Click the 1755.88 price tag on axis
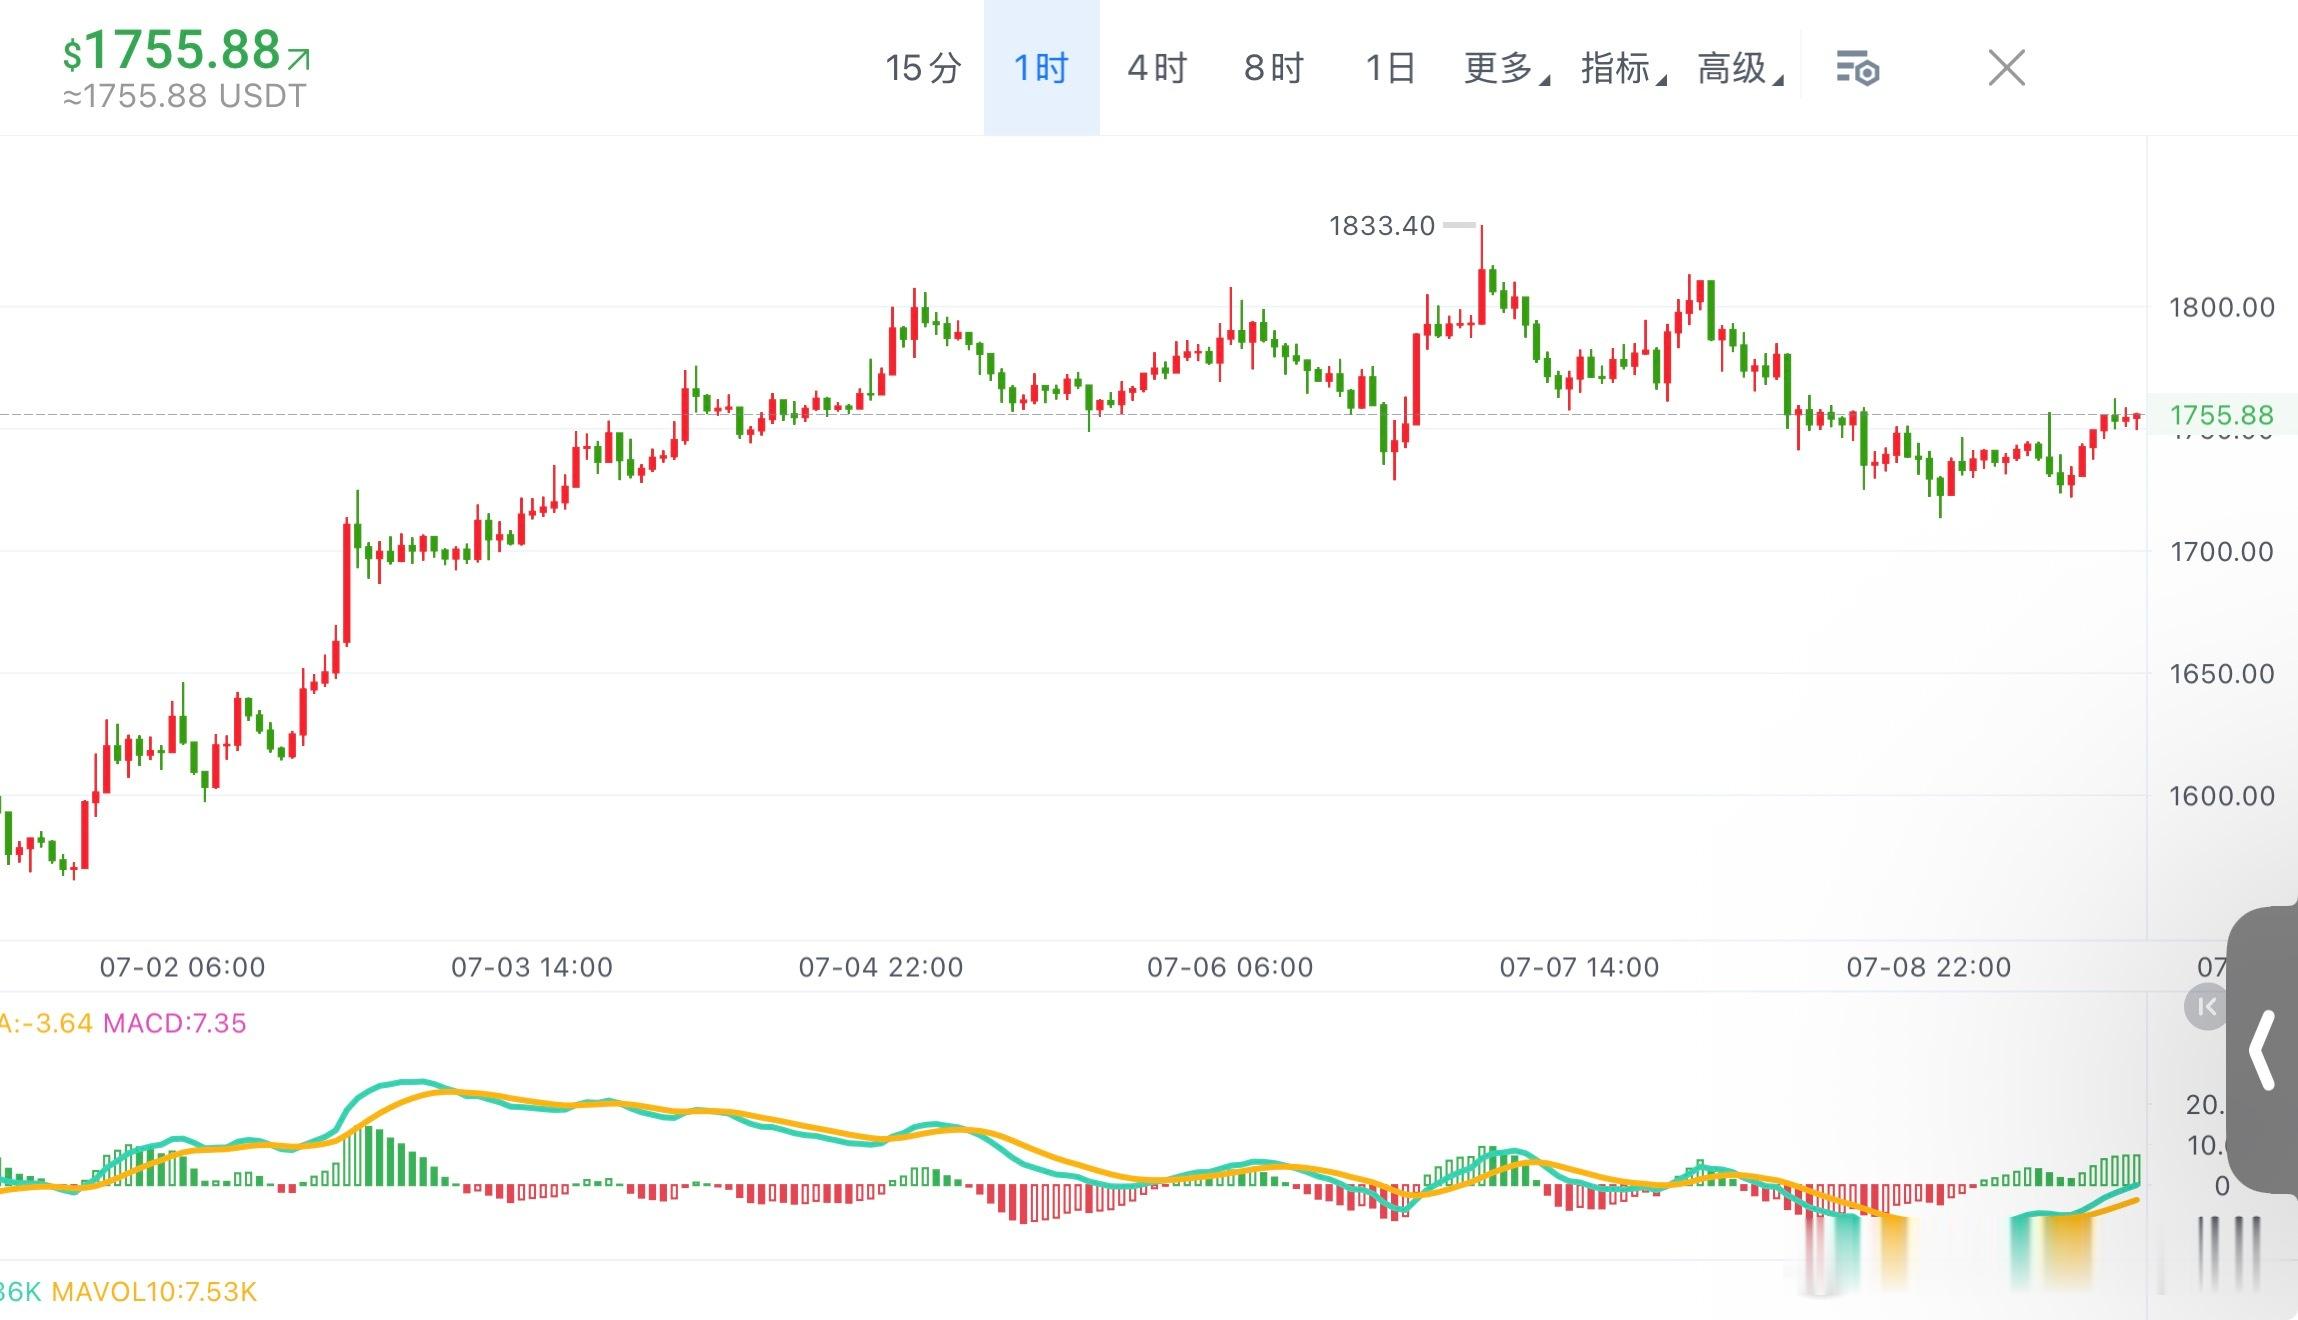2298x1320 pixels. click(2221, 415)
